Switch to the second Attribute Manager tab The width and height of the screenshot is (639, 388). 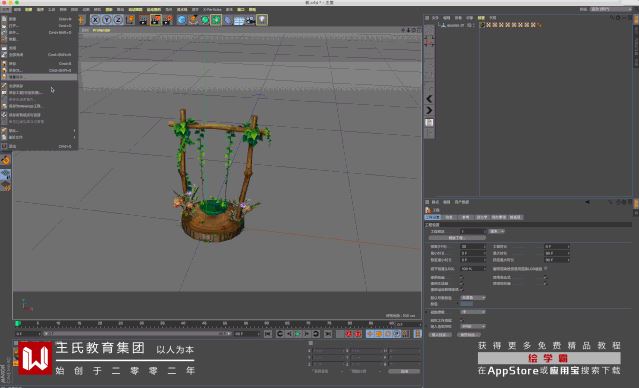point(449,217)
